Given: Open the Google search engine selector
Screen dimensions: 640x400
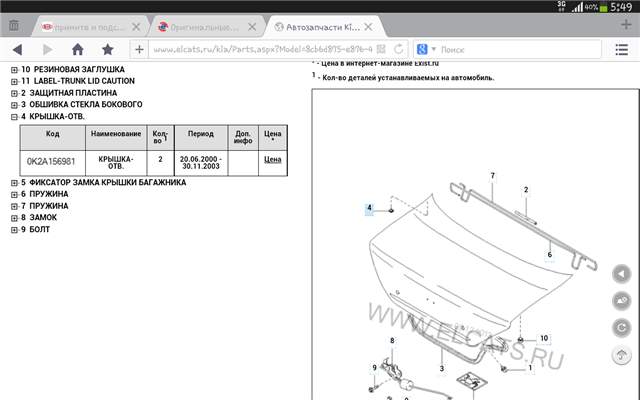Looking at the screenshot, I should coord(426,49).
